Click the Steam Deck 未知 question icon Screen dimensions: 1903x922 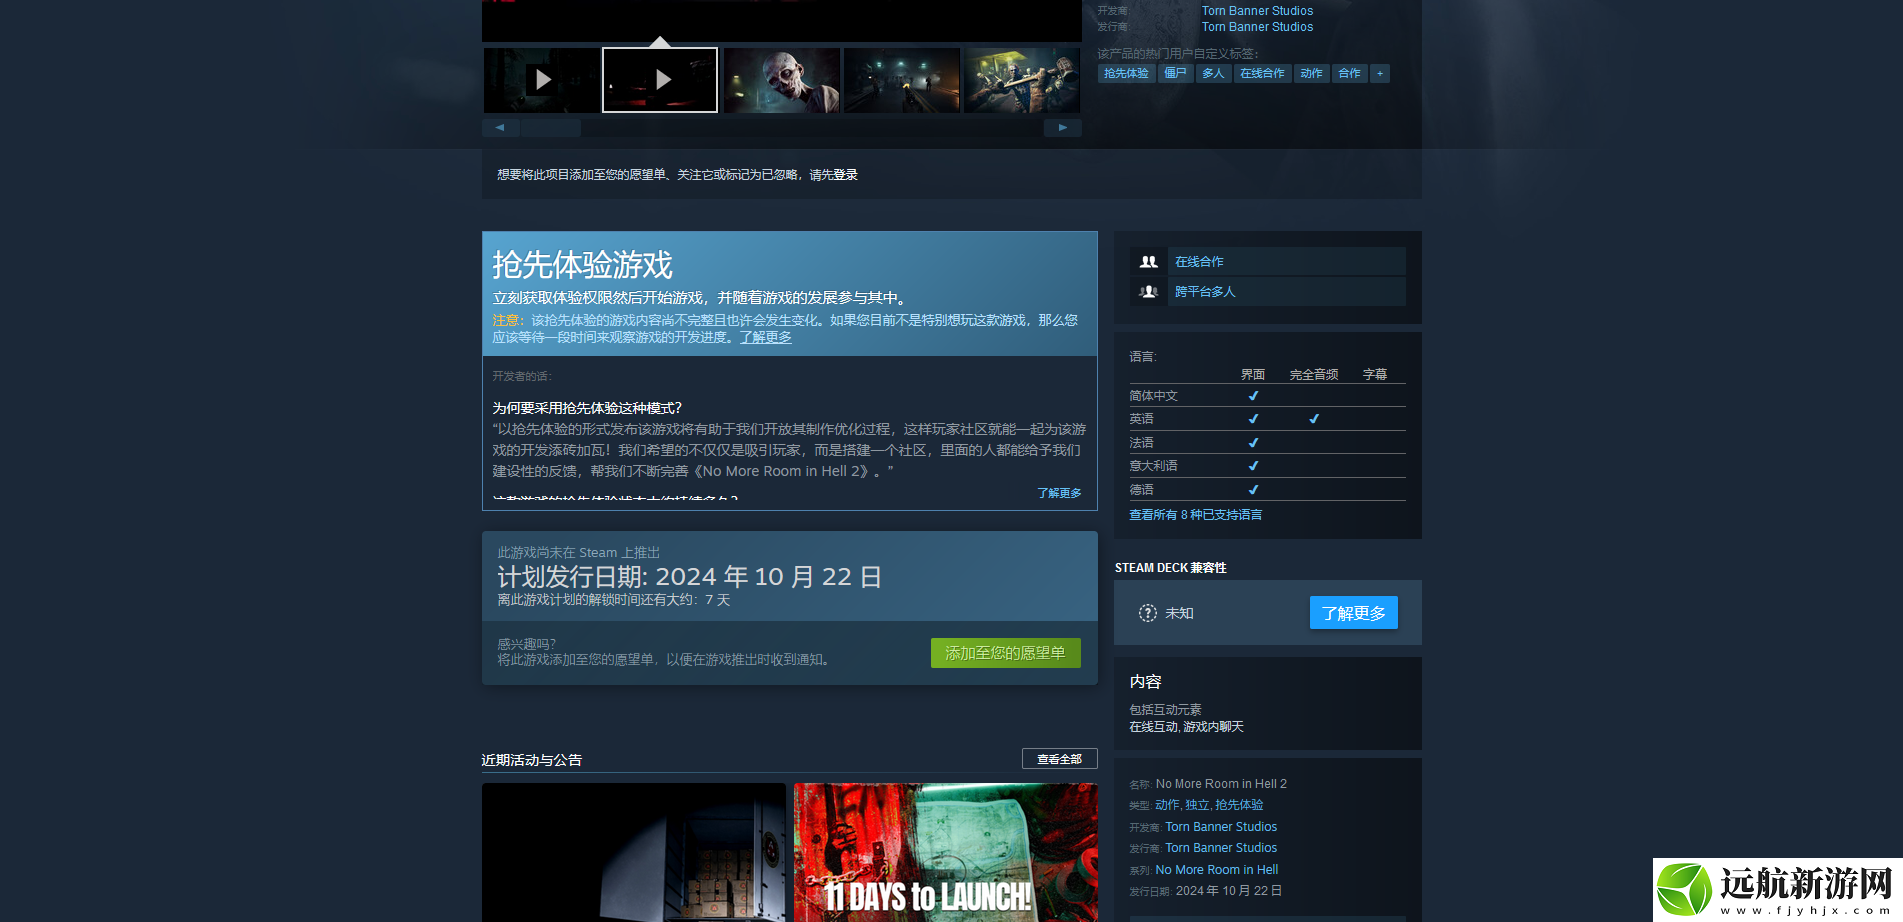(1147, 613)
